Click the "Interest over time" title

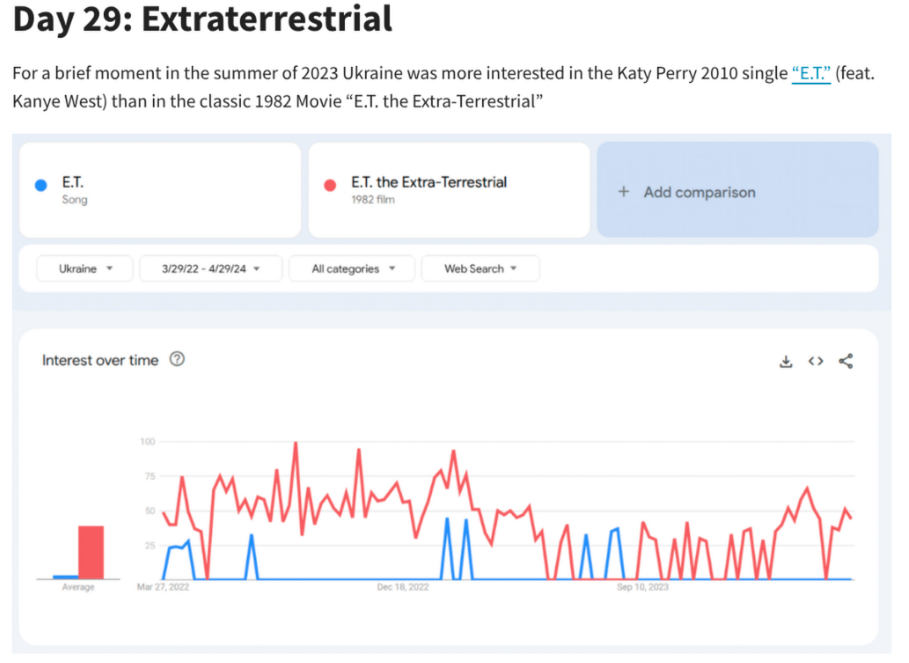[x=100, y=360]
